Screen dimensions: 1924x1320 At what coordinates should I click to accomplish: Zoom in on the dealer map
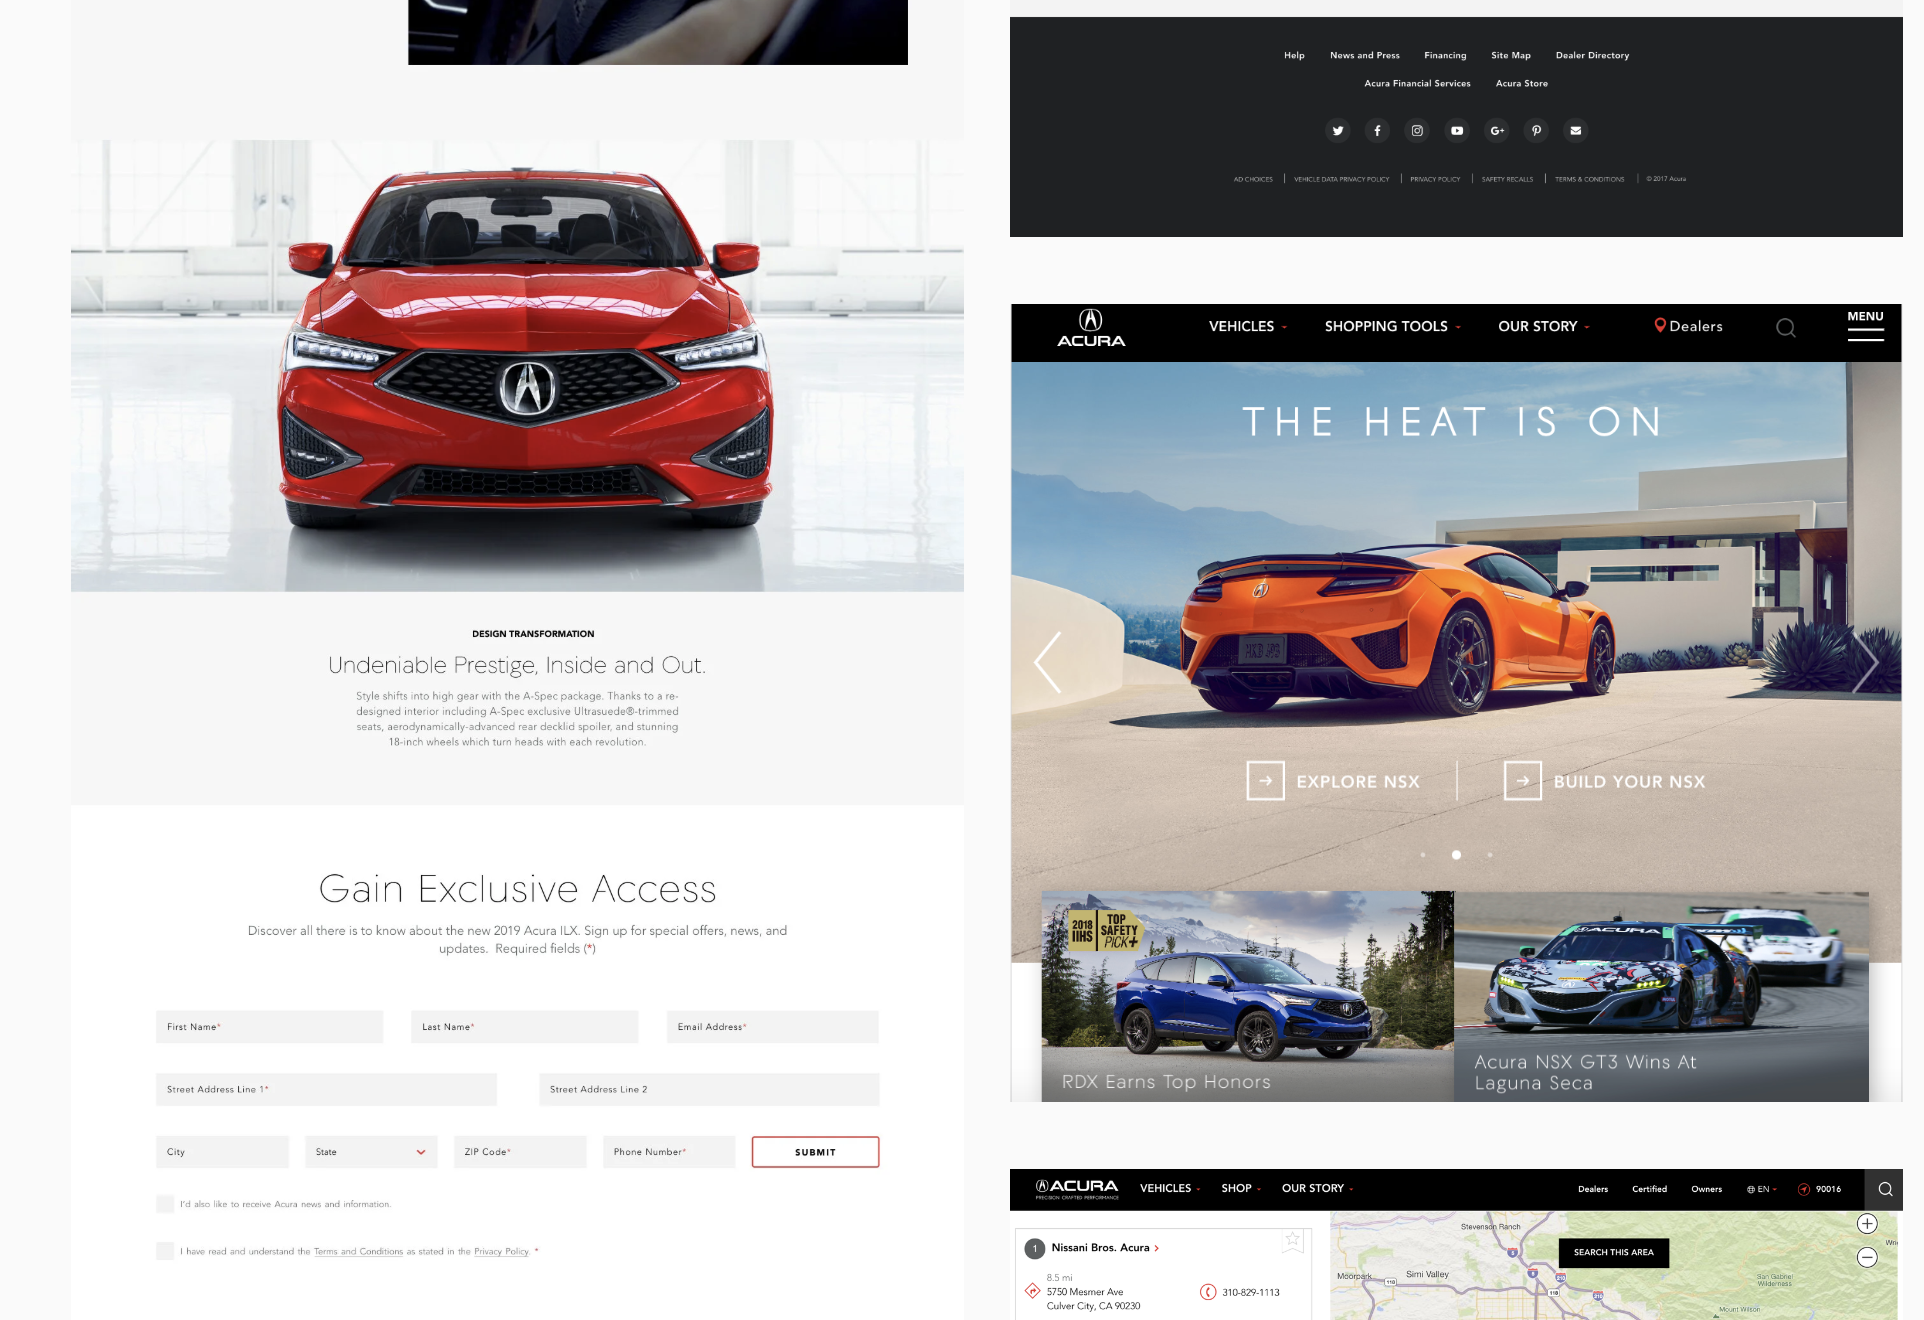1867,1224
